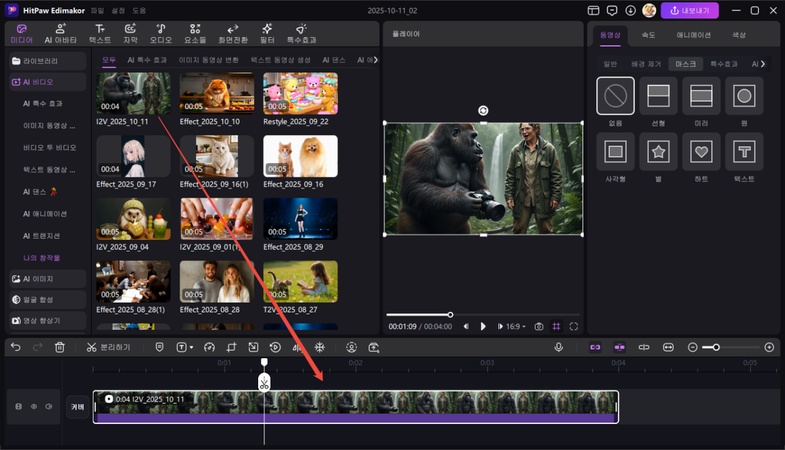Take a snapshot with the camera icon

(539, 326)
